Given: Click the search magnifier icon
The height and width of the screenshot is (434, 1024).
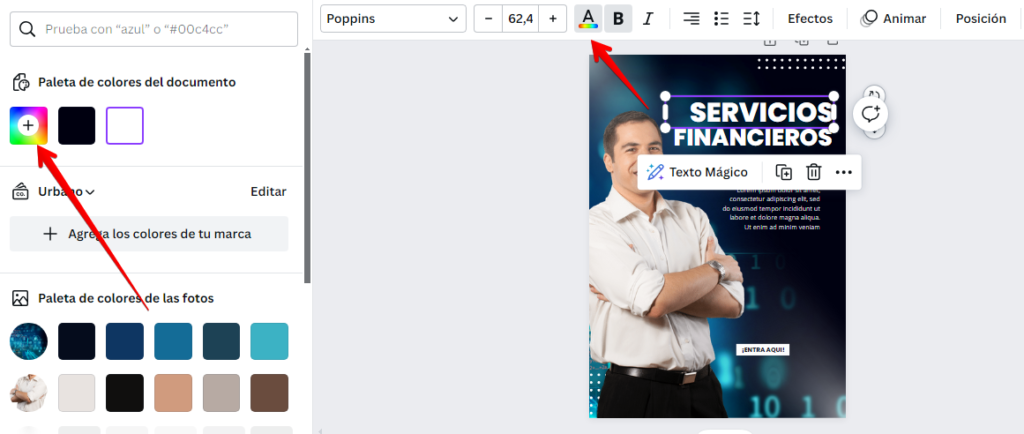Looking at the screenshot, I should 27,29.
